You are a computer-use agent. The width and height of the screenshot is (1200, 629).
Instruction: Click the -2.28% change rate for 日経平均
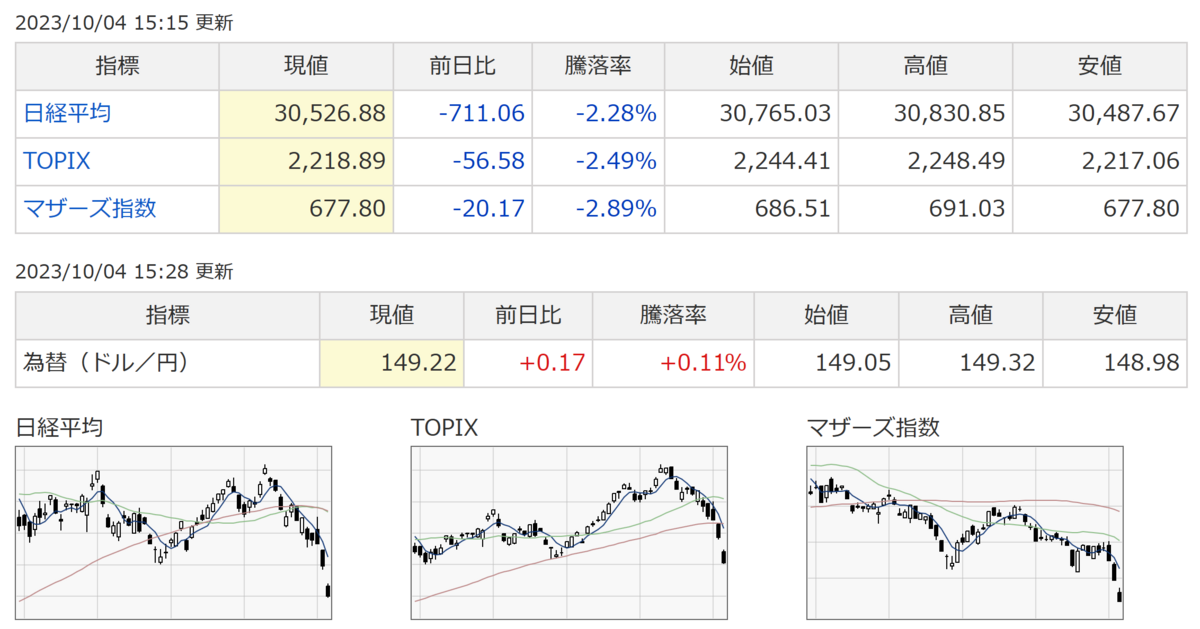click(x=616, y=113)
